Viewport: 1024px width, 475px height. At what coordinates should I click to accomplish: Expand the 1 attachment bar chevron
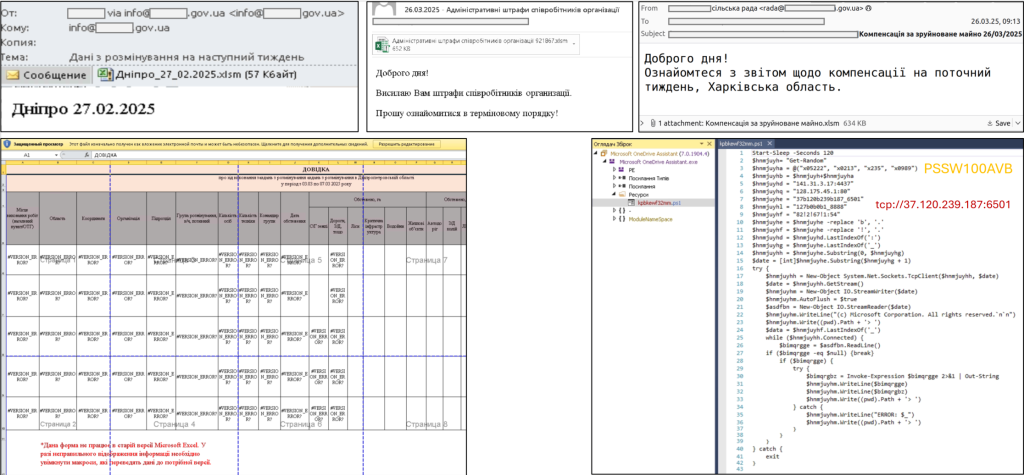[x=642, y=123]
